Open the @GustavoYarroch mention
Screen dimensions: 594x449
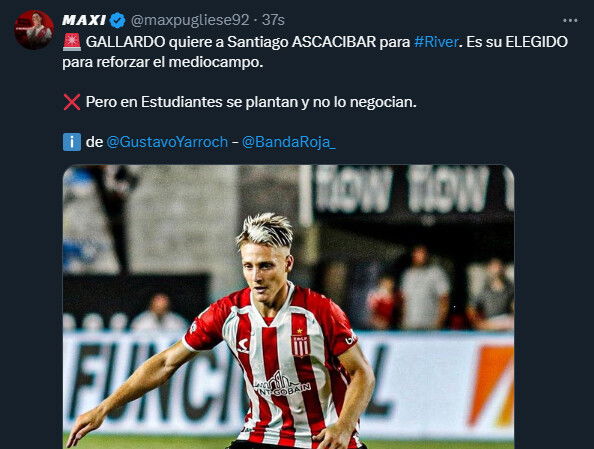[167, 142]
